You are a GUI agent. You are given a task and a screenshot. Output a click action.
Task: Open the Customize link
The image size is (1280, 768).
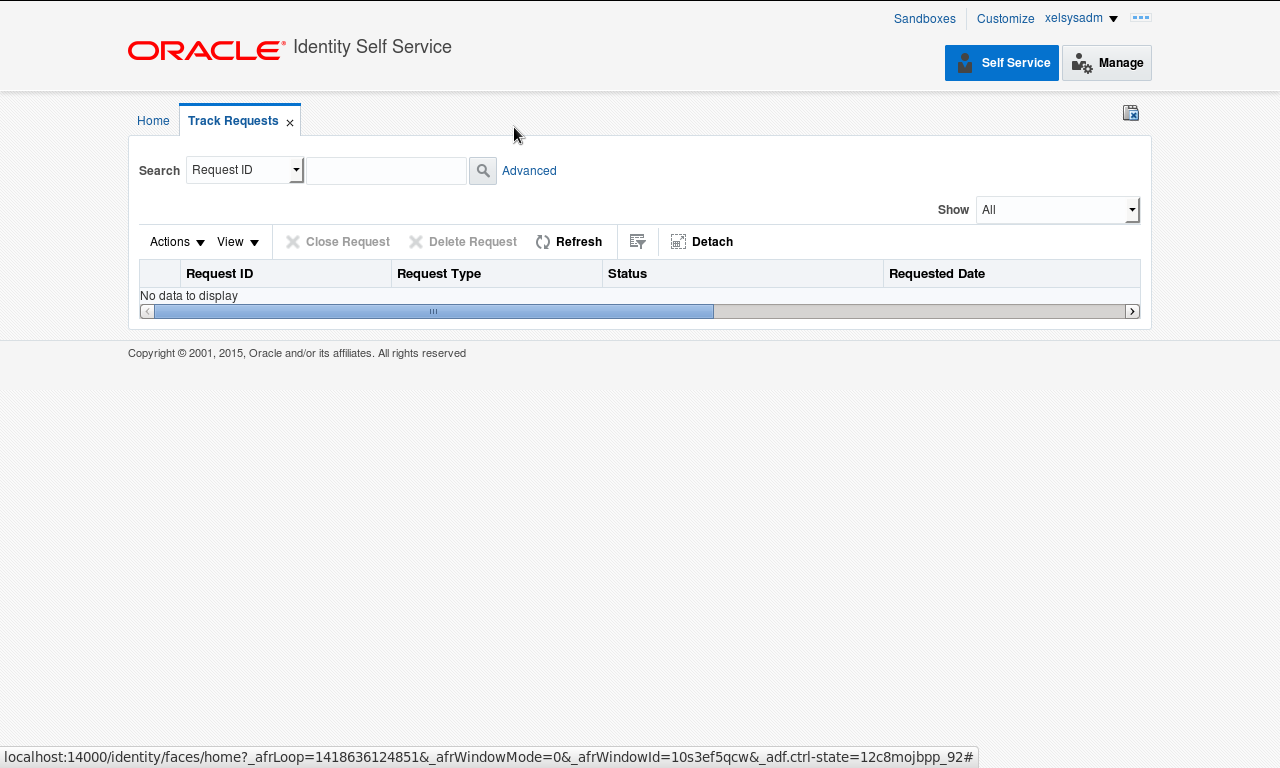tap(1005, 18)
